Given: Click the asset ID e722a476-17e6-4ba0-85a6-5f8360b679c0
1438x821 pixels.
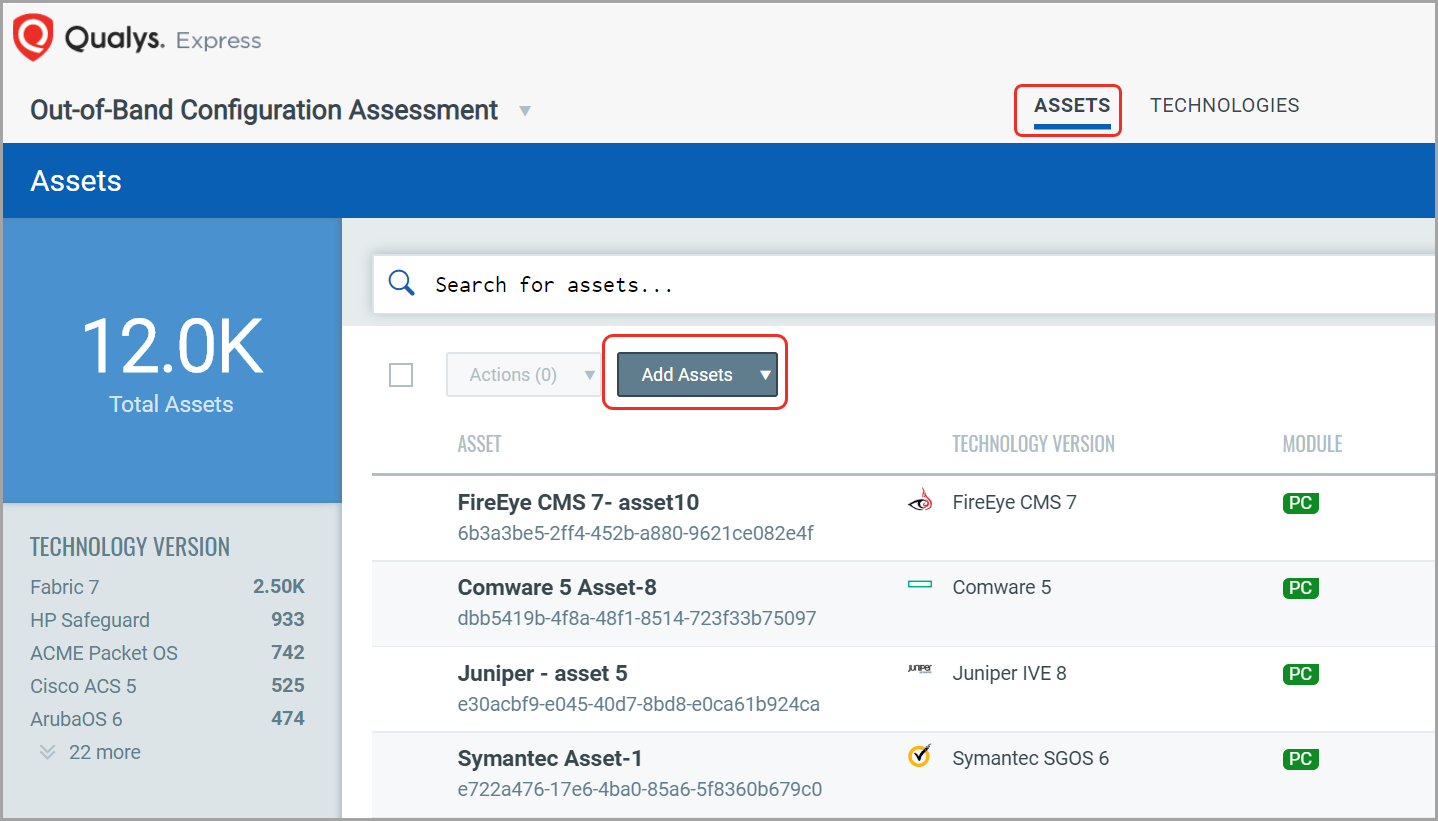Looking at the screenshot, I should 640,789.
